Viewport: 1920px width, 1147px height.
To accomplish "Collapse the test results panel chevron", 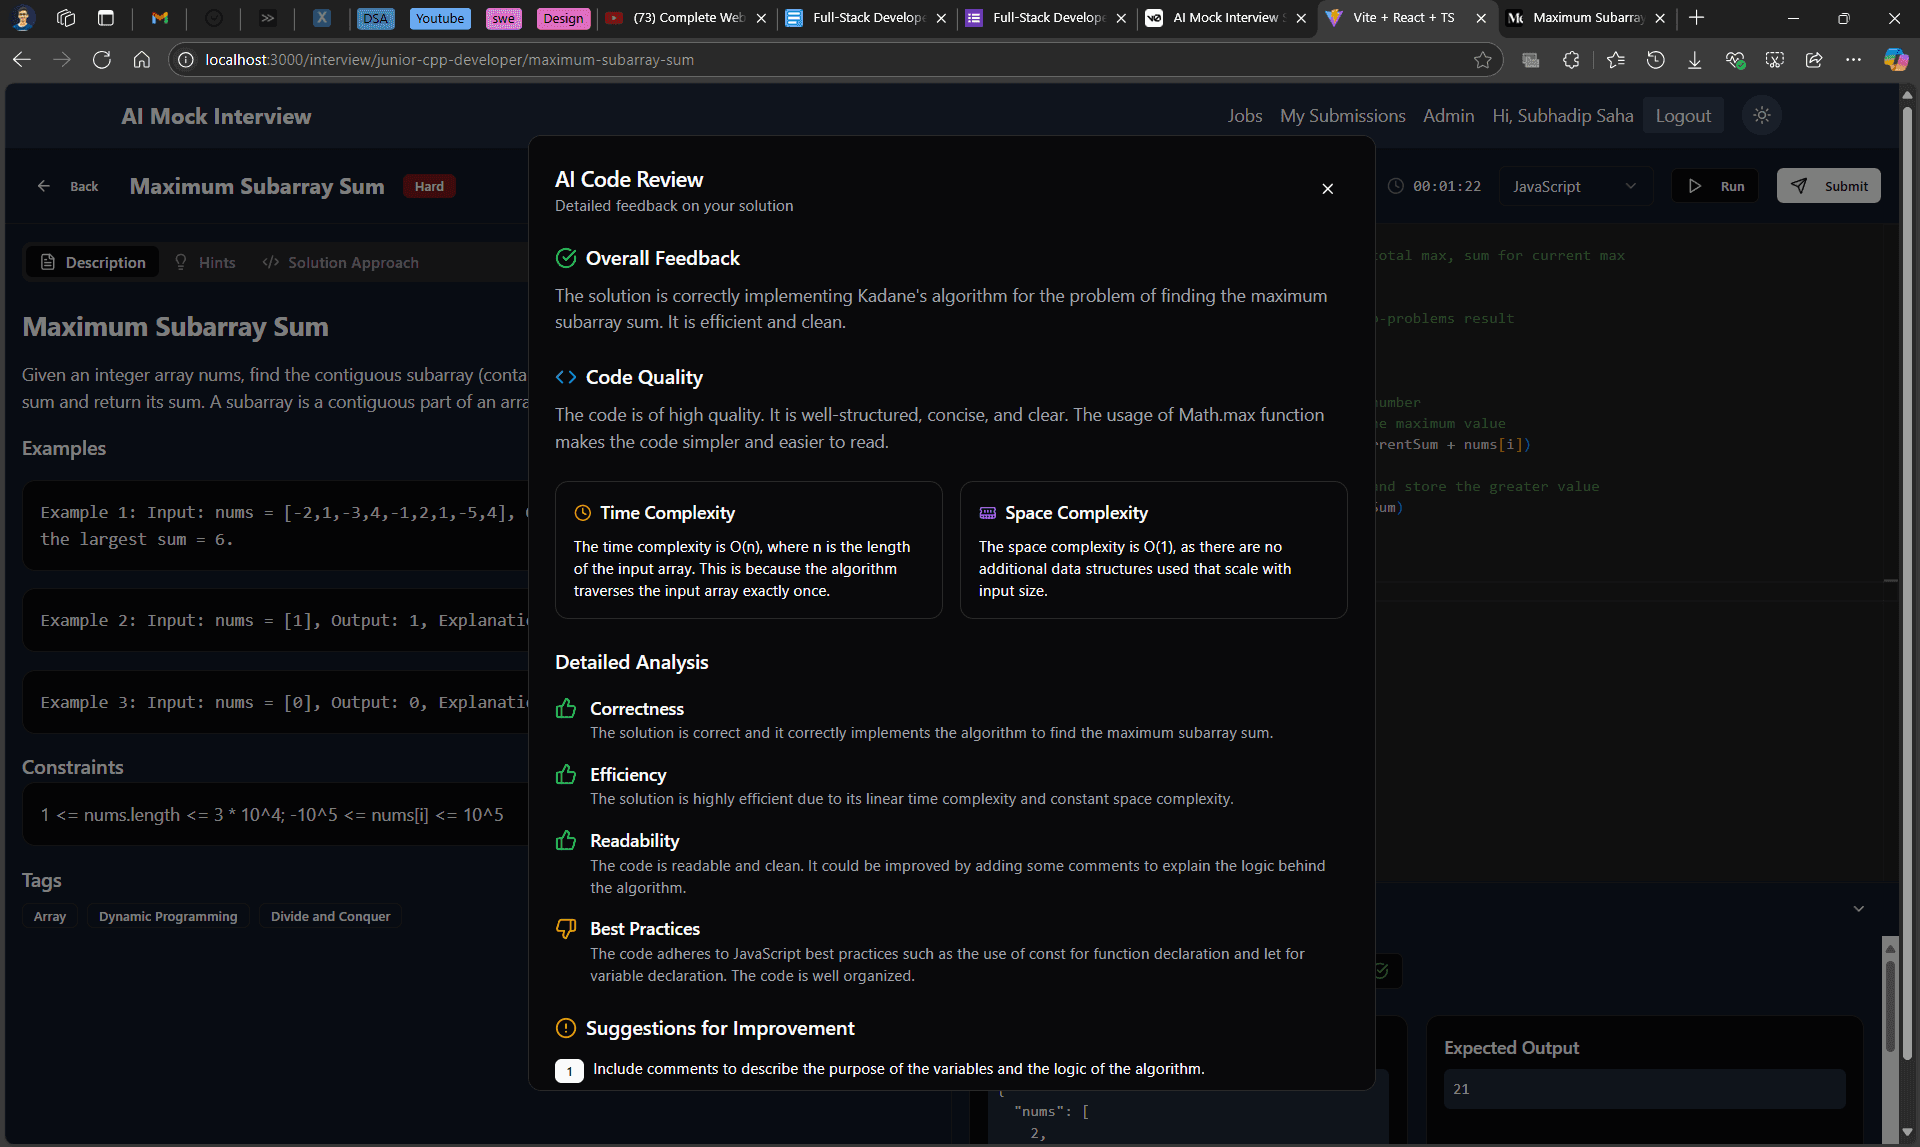I will 1858,909.
